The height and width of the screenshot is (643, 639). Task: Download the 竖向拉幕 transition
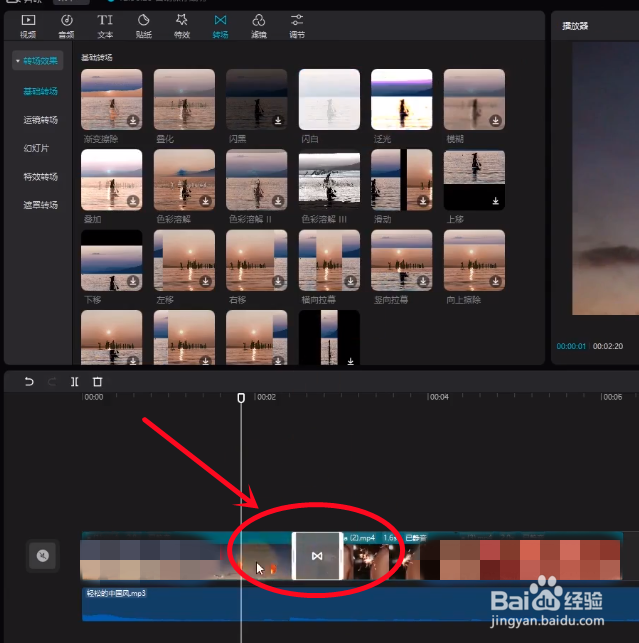tap(423, 281)
